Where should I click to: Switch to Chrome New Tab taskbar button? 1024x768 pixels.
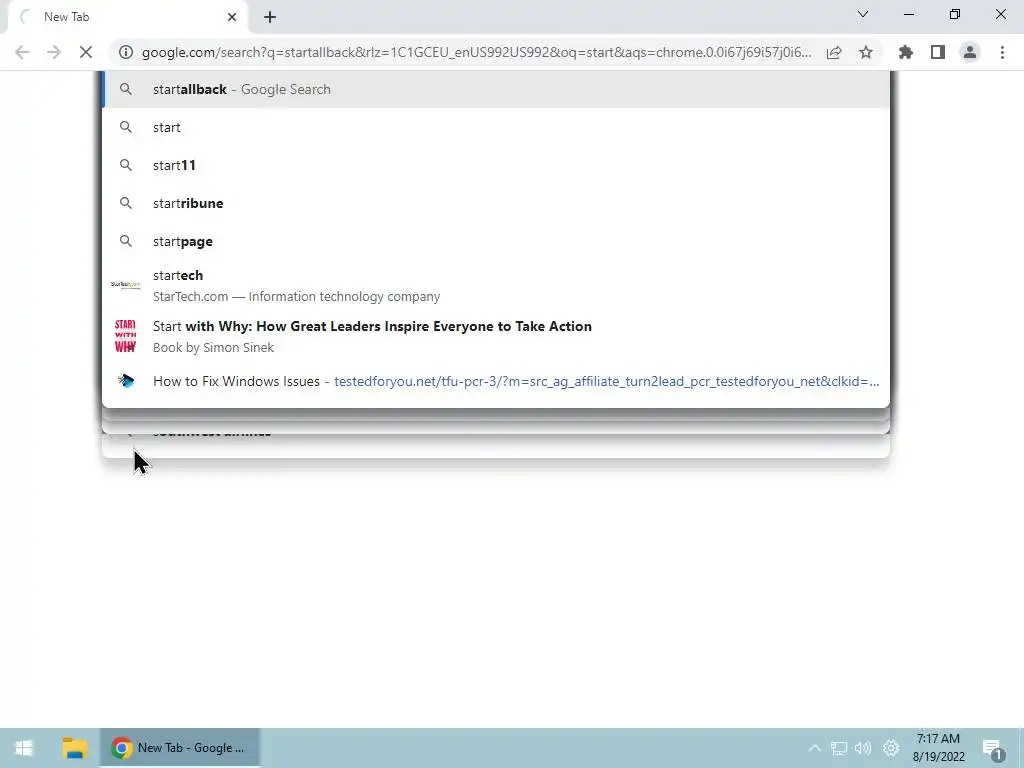pyautogui.click(x=180, y=748)
